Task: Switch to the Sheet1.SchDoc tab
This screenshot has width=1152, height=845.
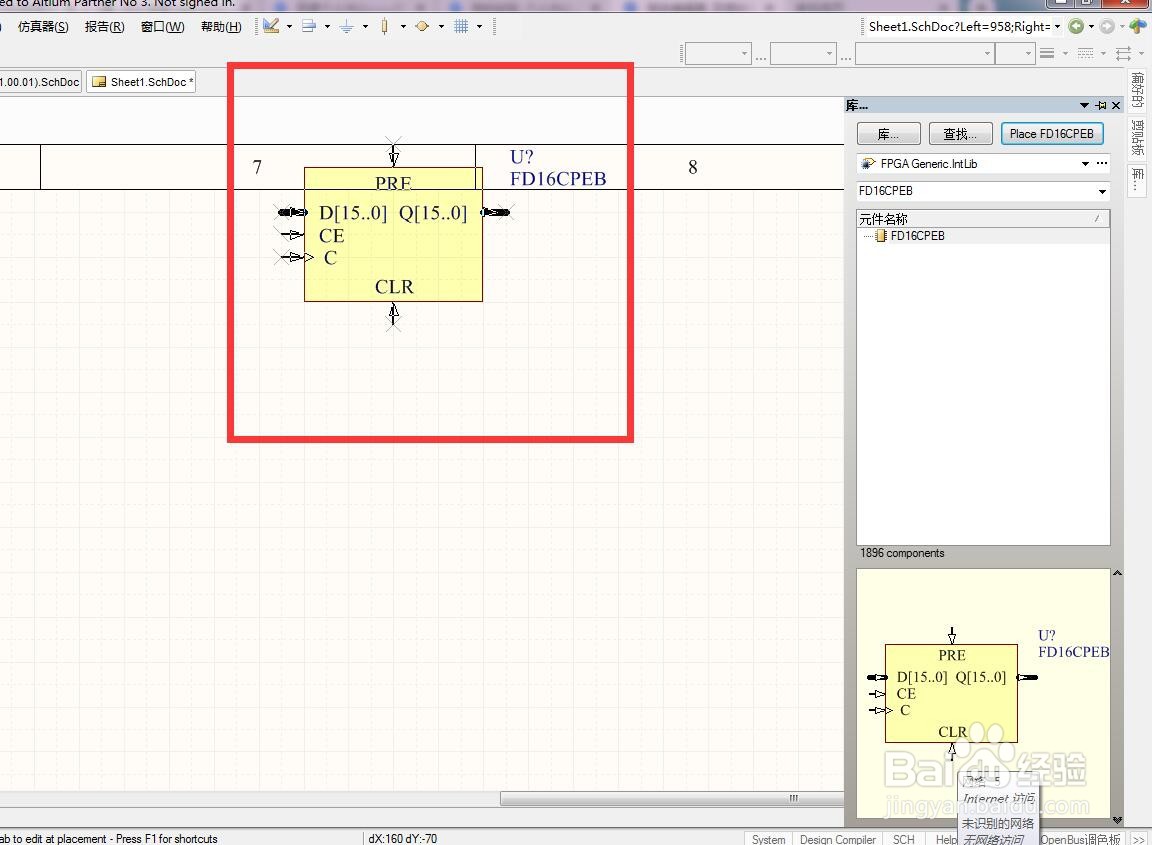Action: pyautogui.click(x=141, y=82)
